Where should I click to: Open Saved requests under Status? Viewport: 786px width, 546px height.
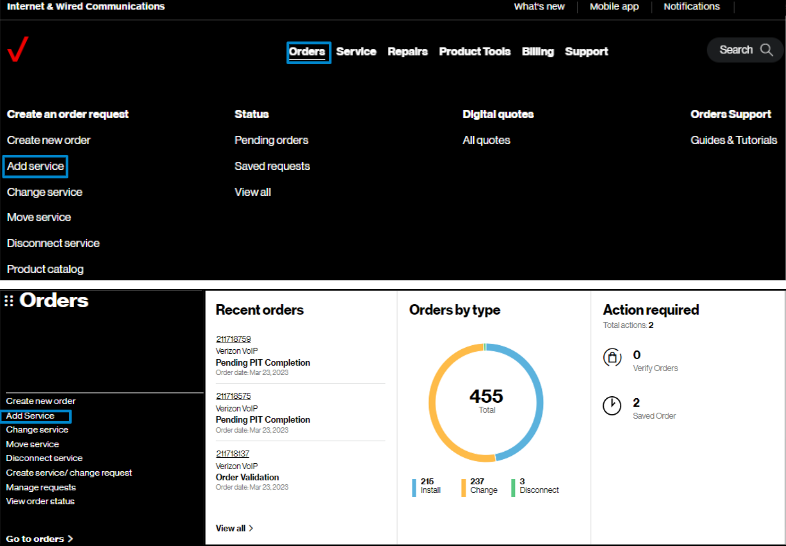[x=272, y=166]
